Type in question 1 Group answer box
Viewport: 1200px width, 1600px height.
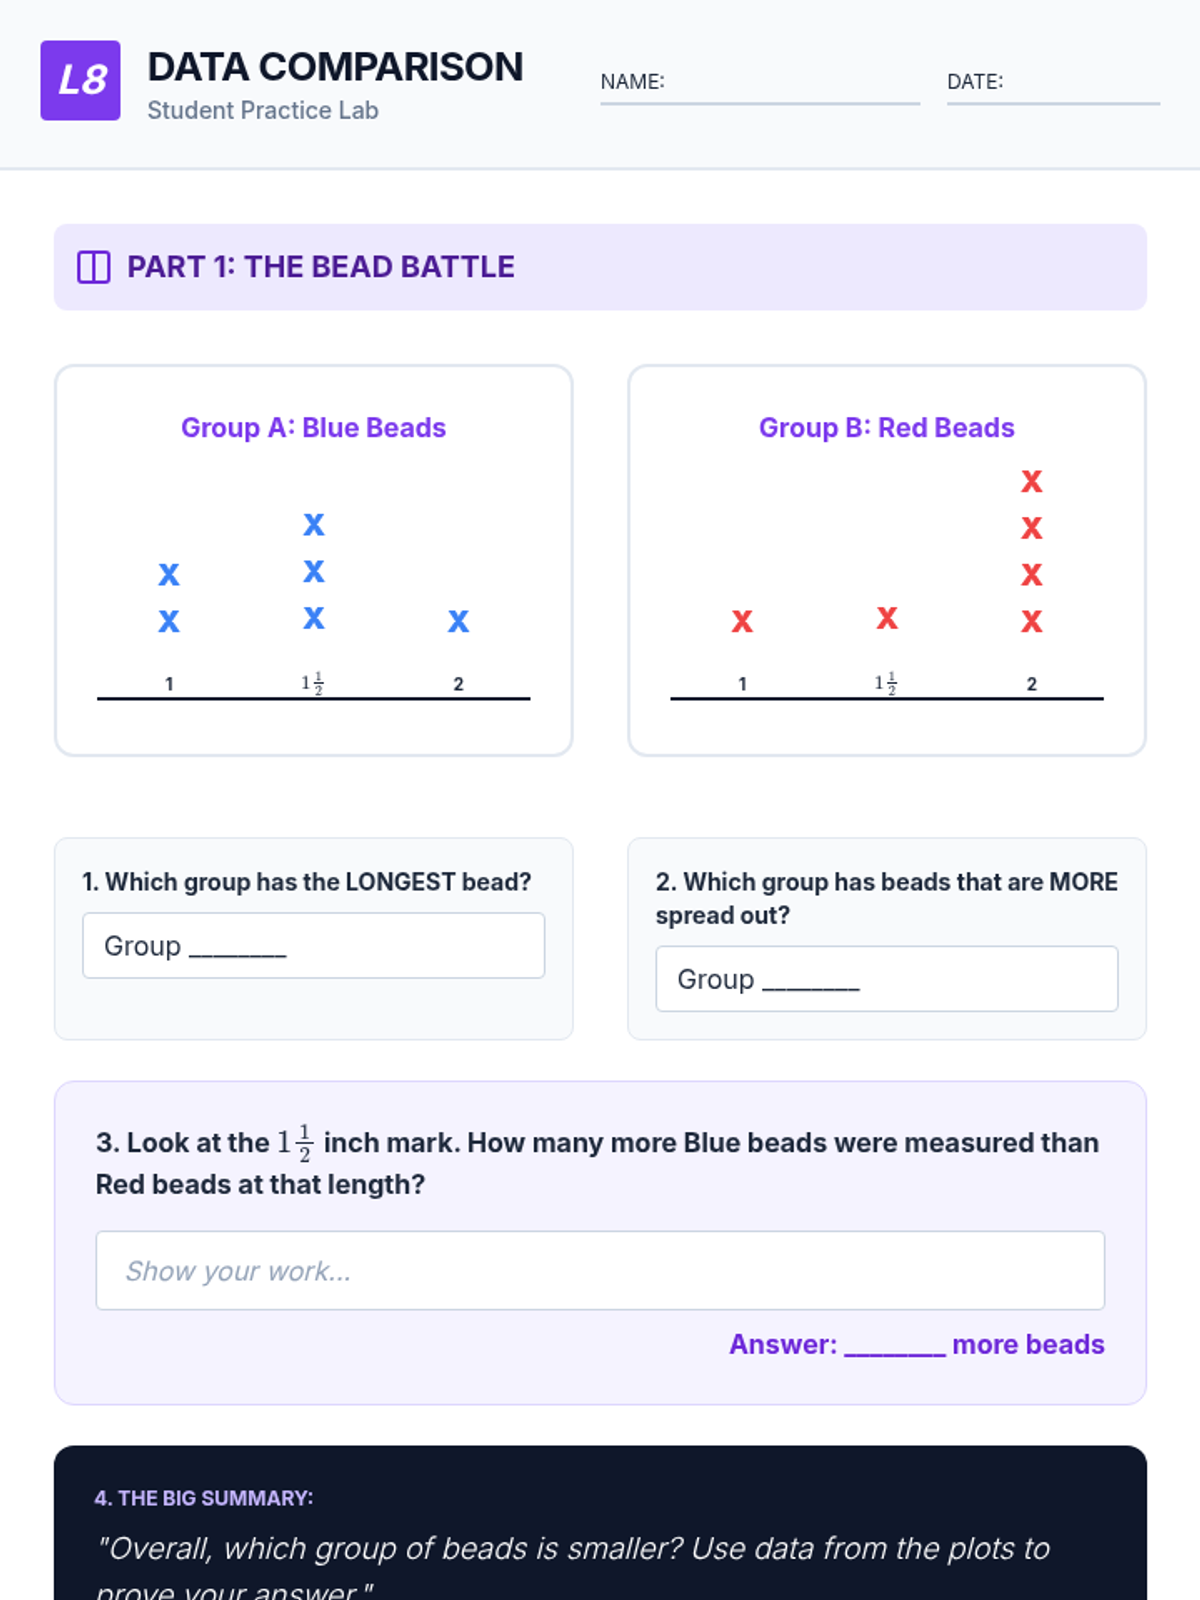pos(313,945)
